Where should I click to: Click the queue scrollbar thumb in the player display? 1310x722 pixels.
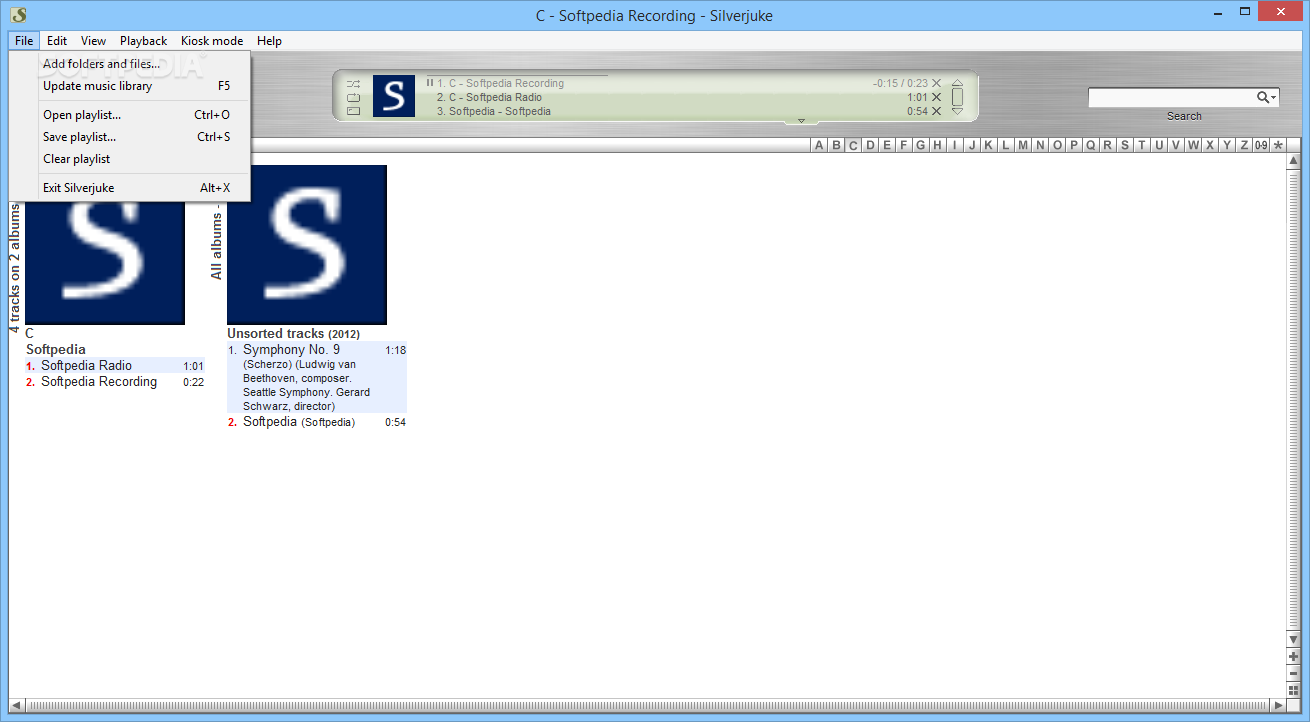pyautogui.click(x=957, y=97)
